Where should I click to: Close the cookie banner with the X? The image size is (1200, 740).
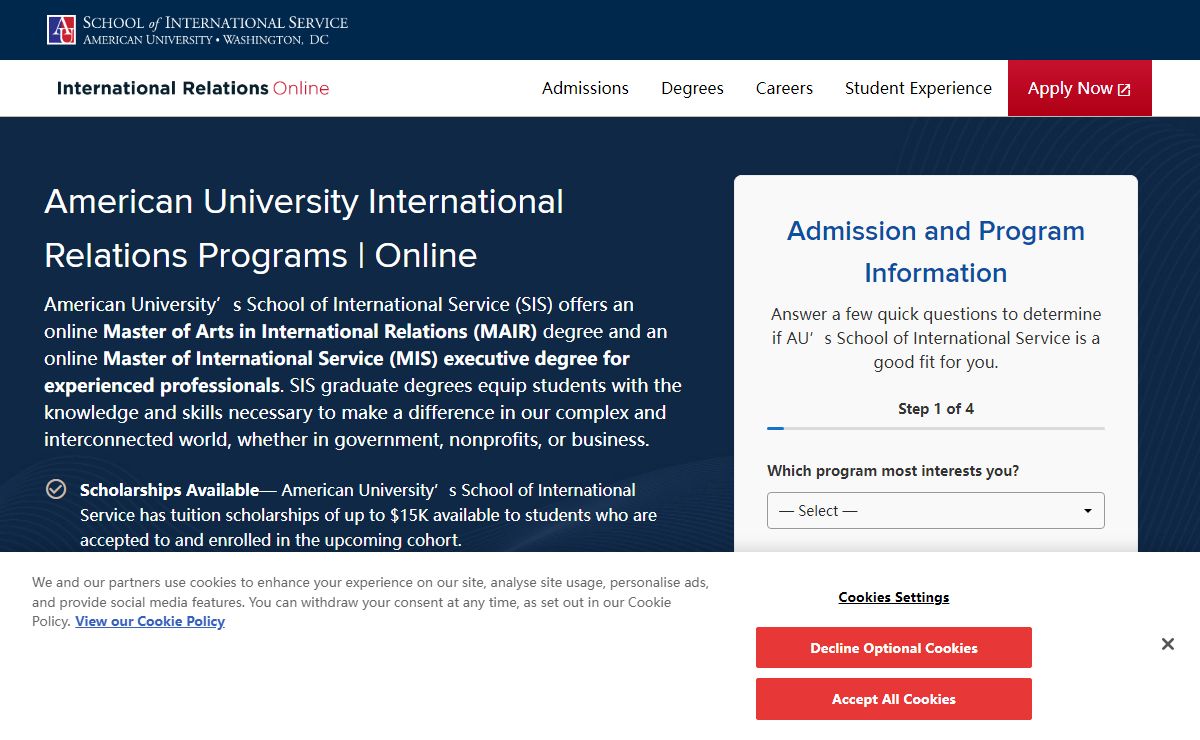click(1167, 644)
